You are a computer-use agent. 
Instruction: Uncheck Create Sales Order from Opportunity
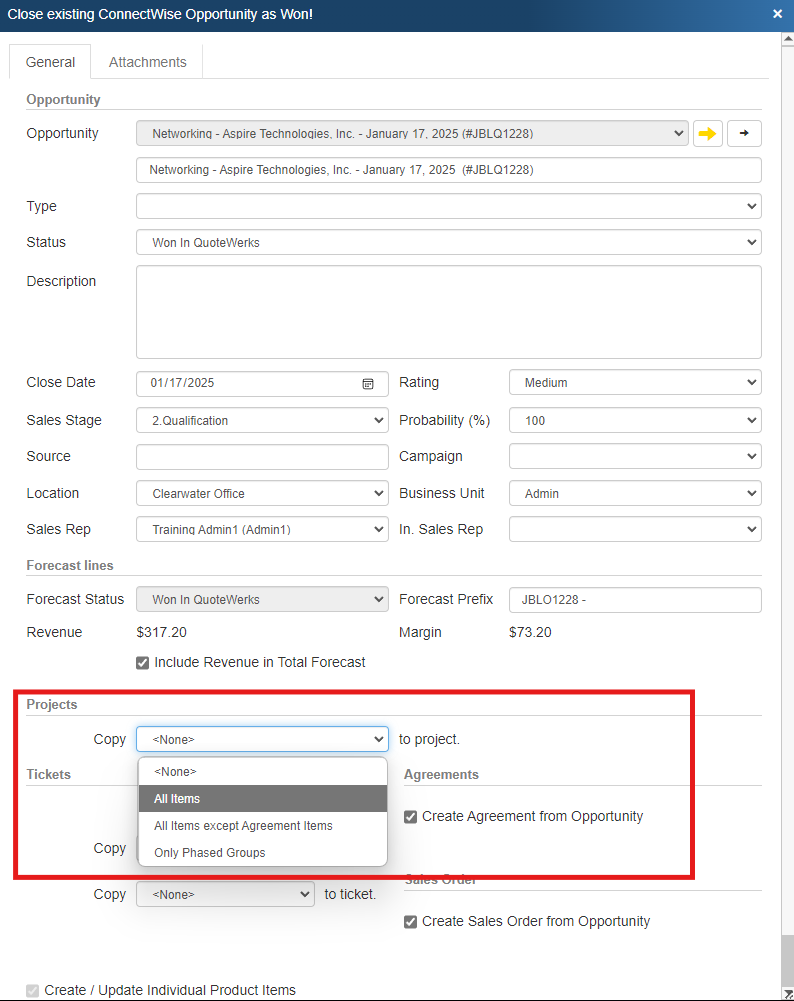pos(411,922)
